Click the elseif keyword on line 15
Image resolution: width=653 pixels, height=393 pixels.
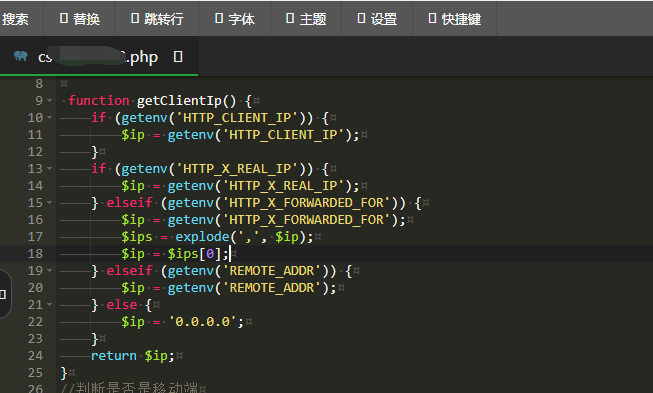point(130,203)
